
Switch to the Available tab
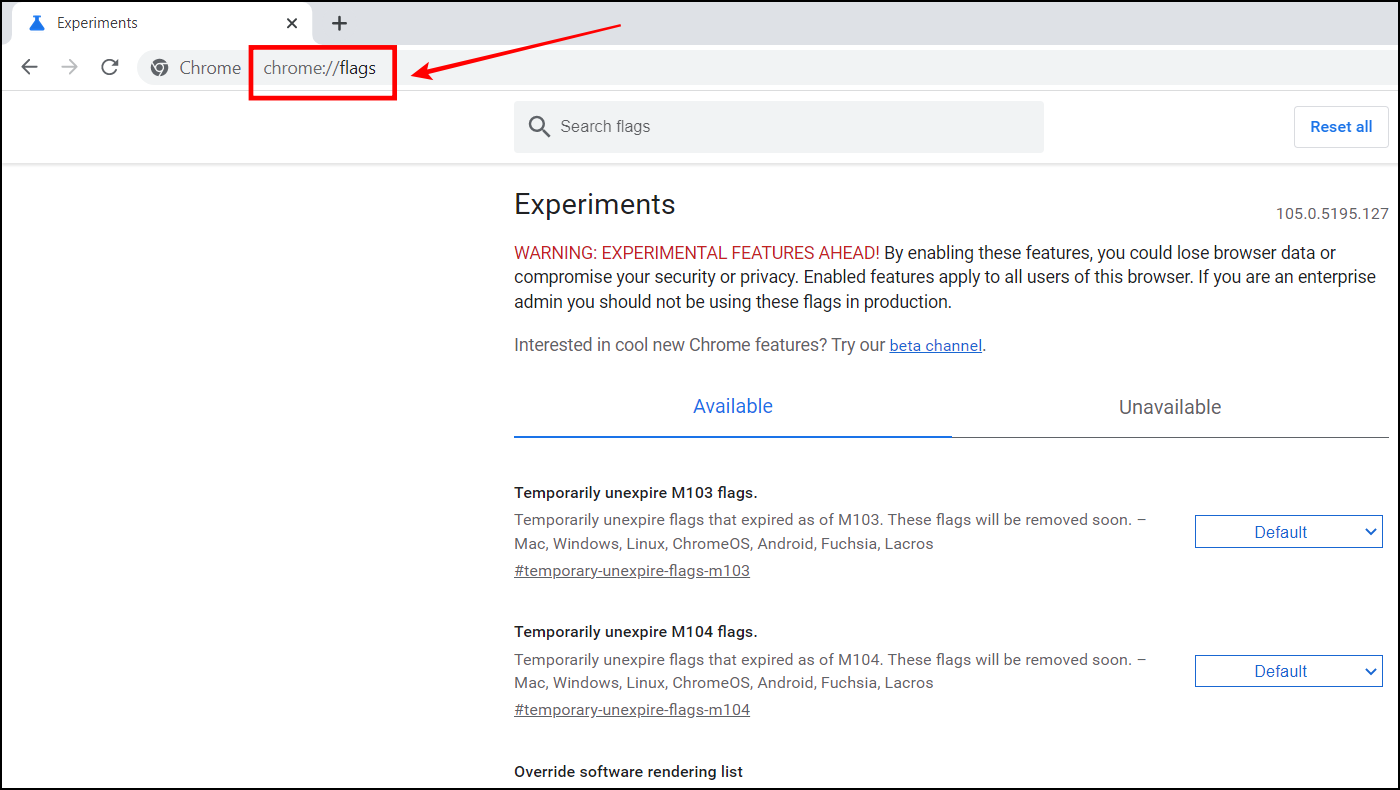[733, 407]
